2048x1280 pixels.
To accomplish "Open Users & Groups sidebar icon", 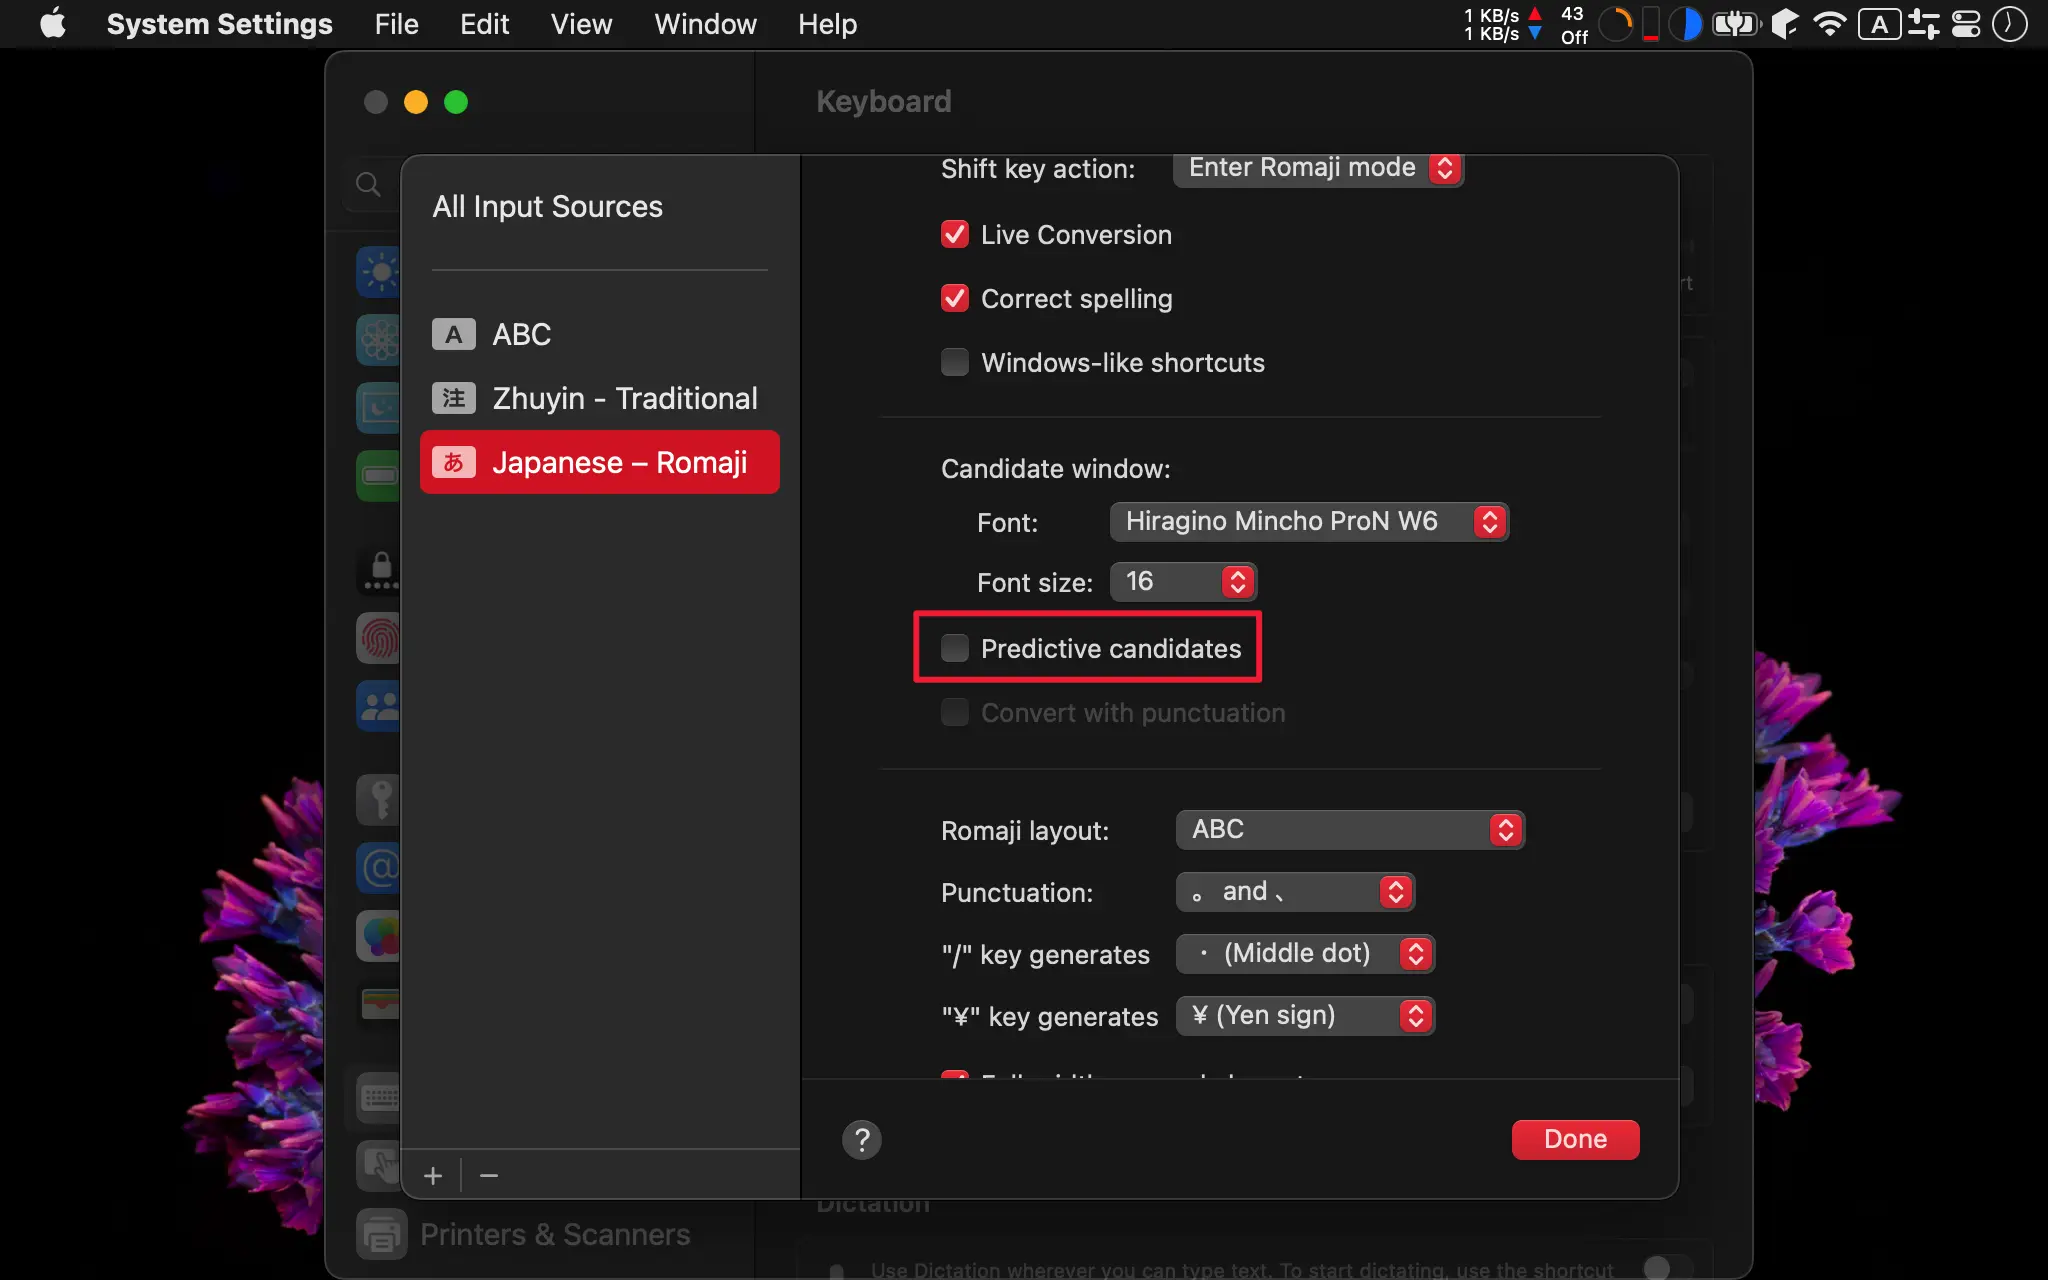I will pyautogui.click(x=379, y=706).
